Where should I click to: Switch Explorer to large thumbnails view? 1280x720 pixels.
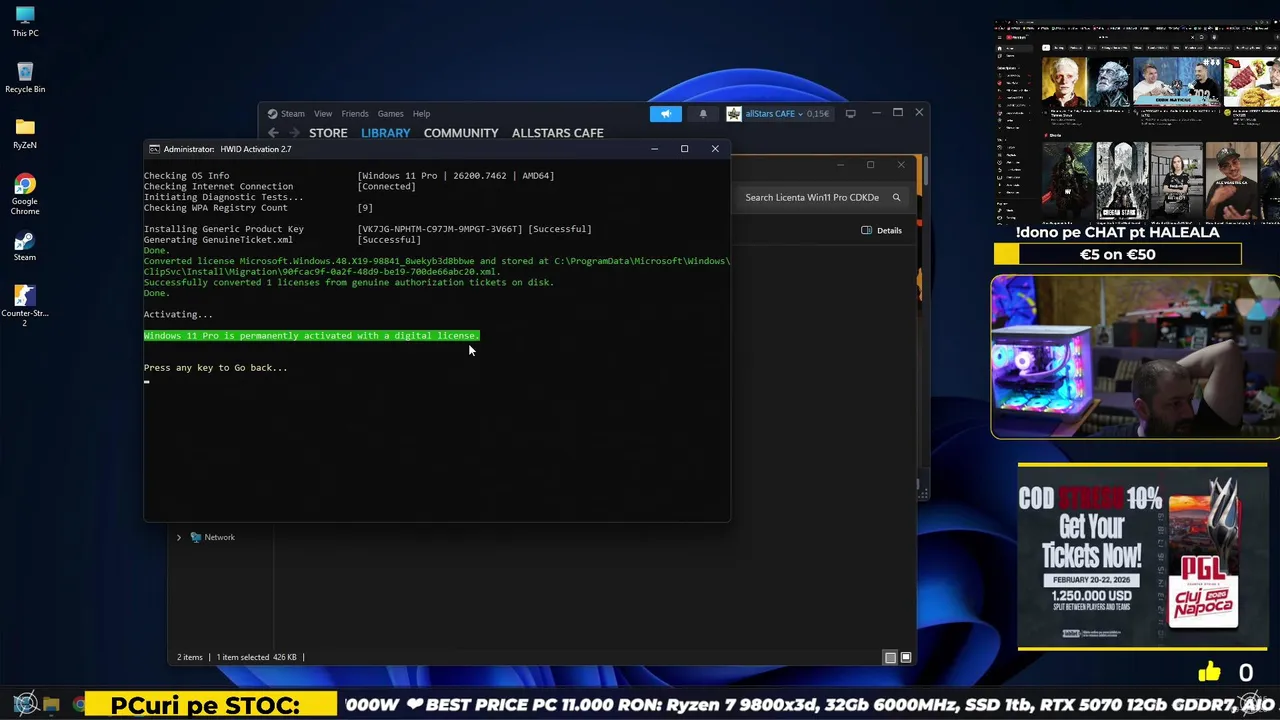click(x=906, y=657)
